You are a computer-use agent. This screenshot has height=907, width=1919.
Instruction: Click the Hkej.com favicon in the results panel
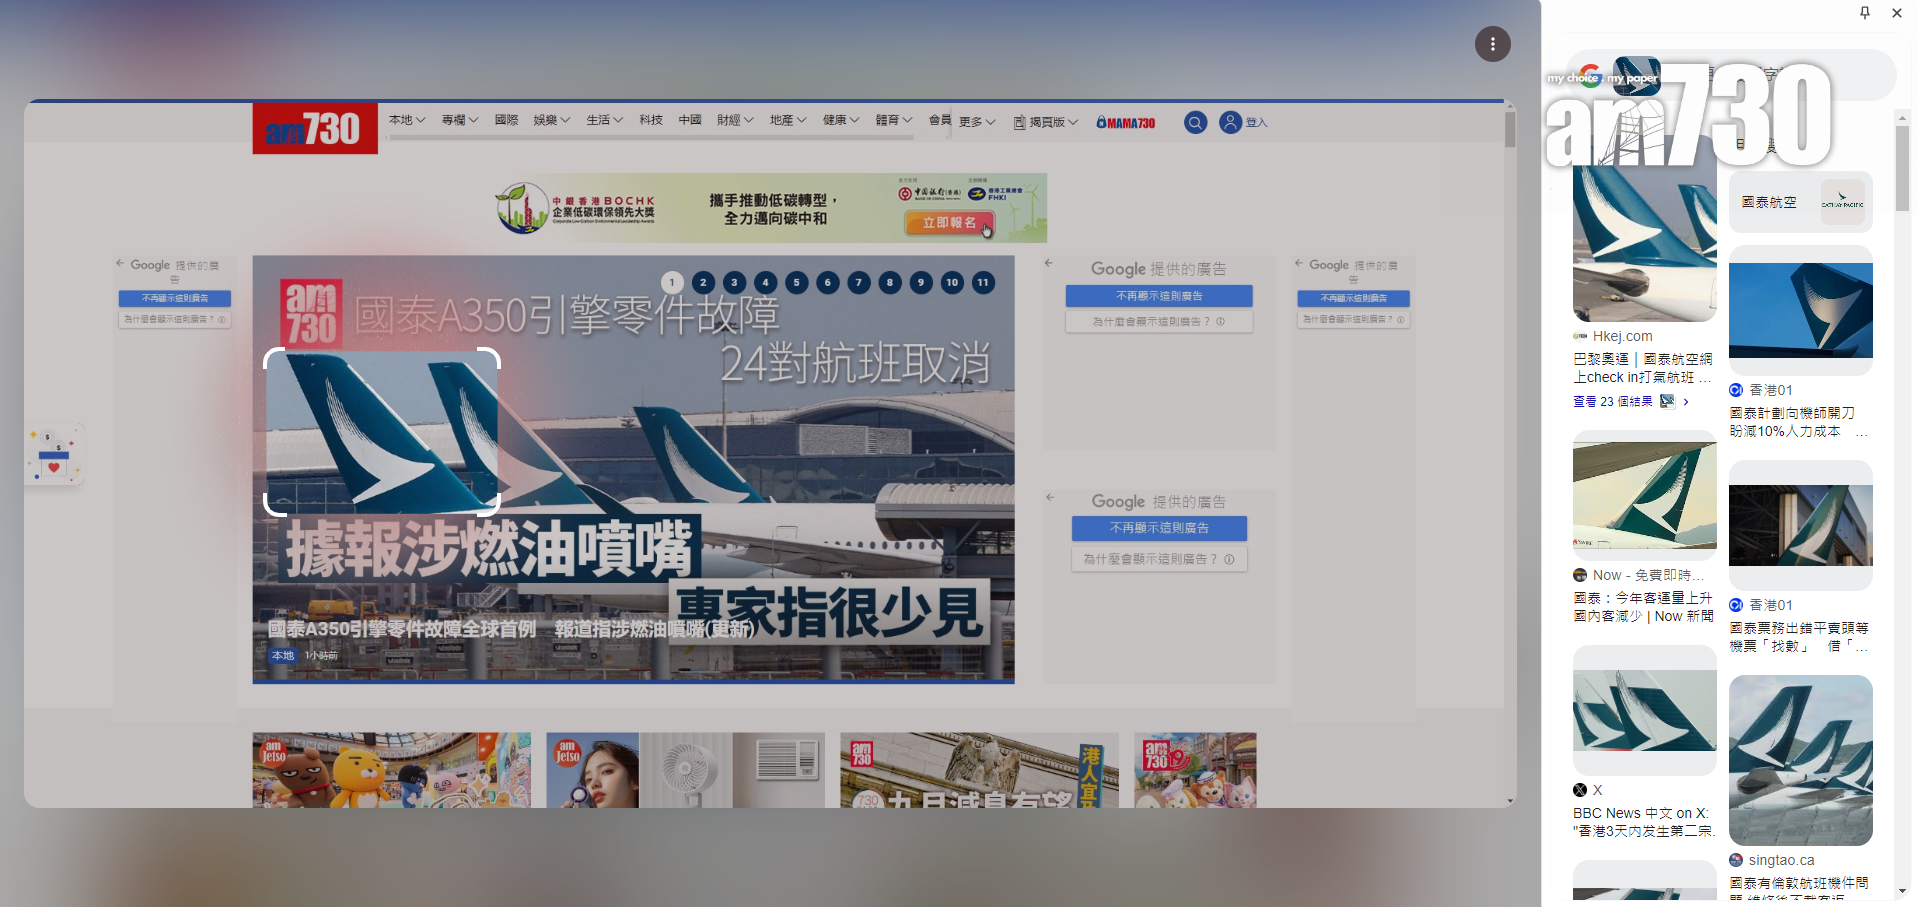1581,336
